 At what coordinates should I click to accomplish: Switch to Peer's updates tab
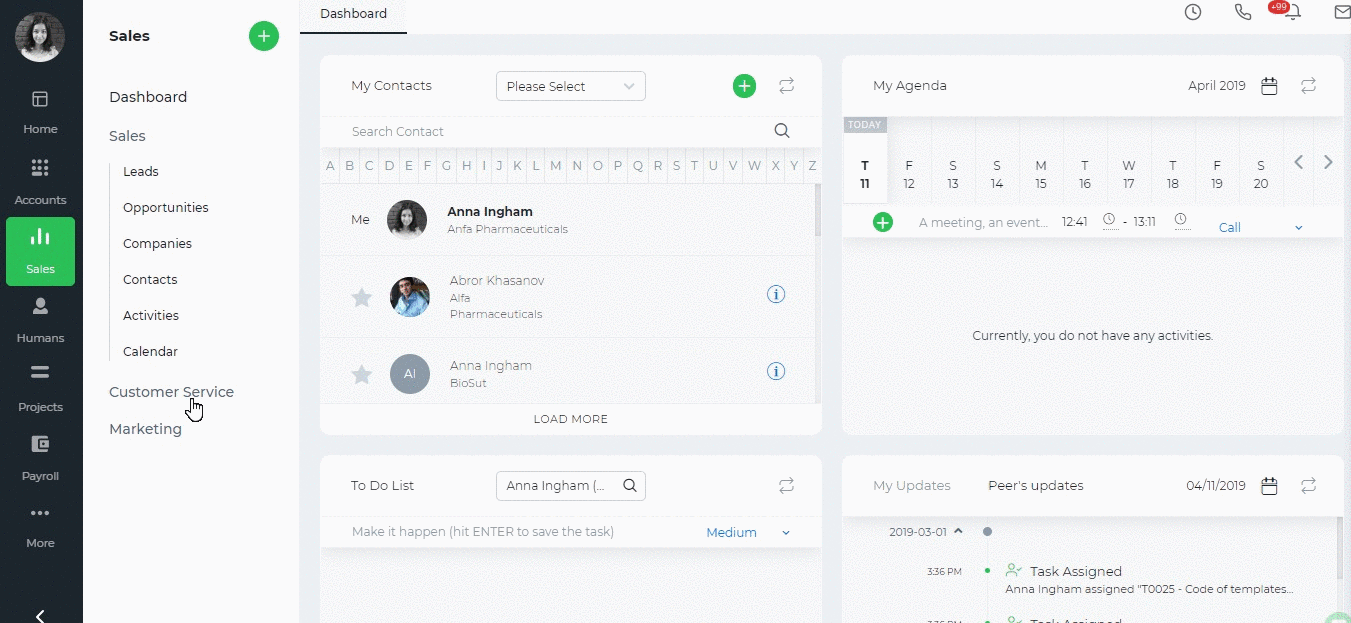tap(1036, 486)
